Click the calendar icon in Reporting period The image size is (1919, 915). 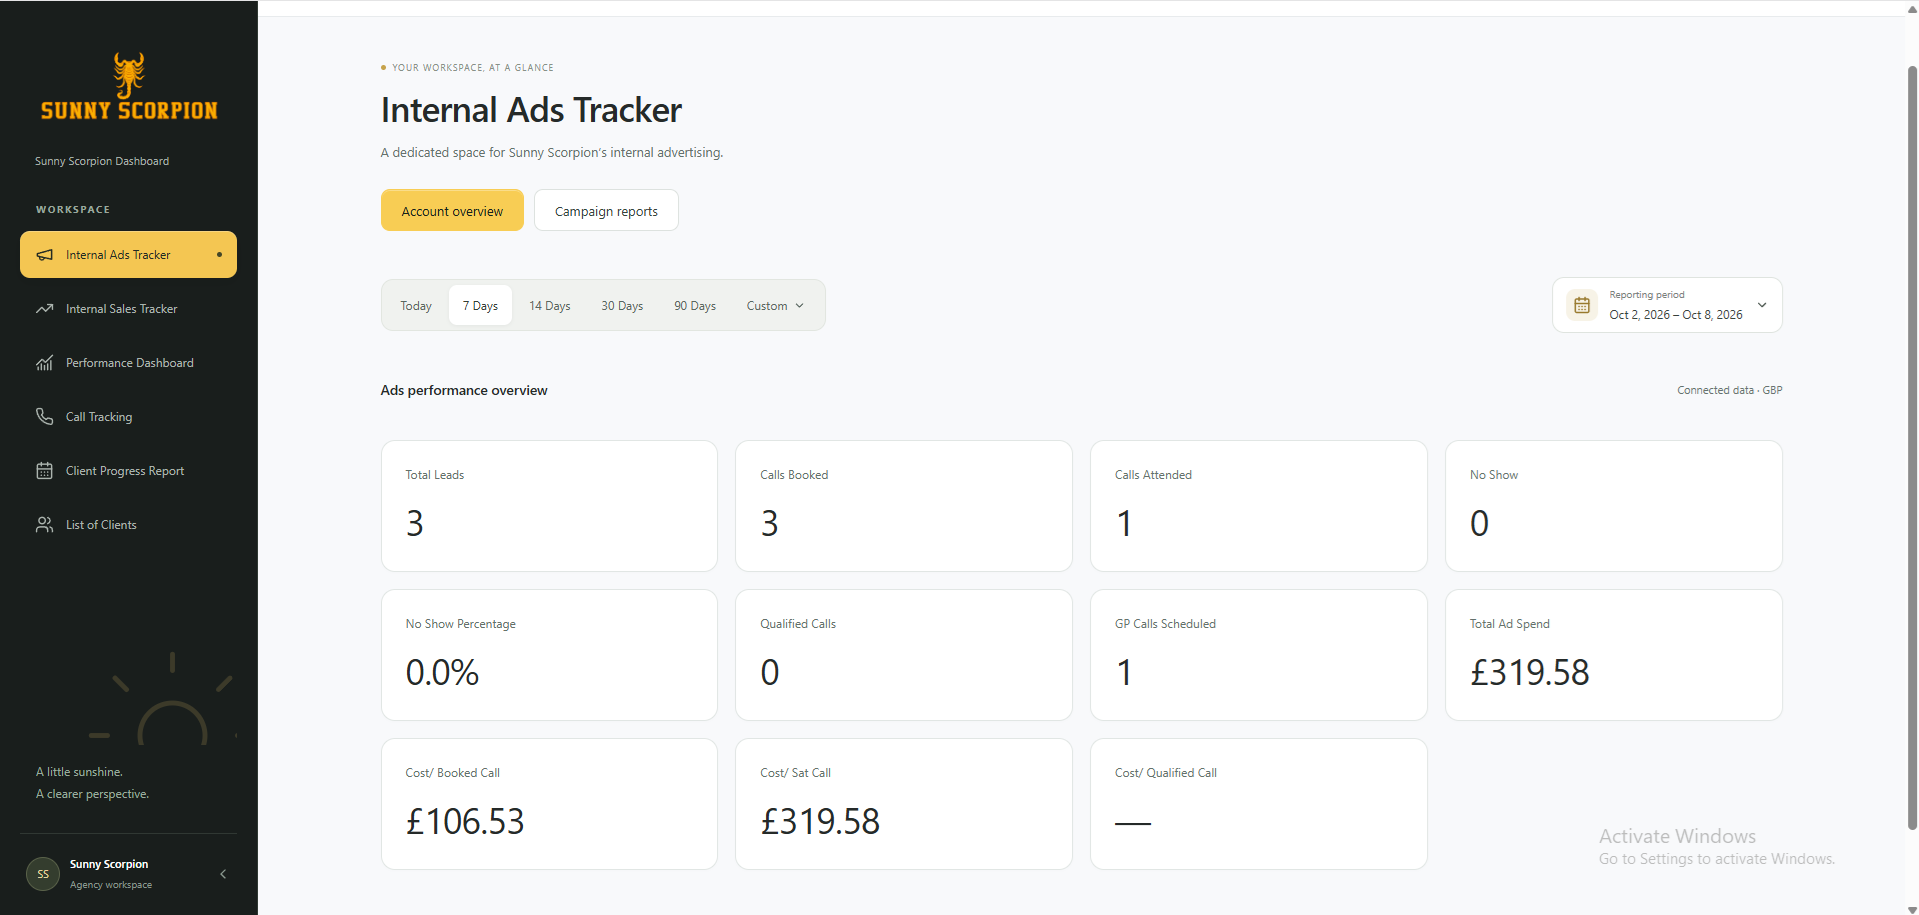pos(1582,305)
